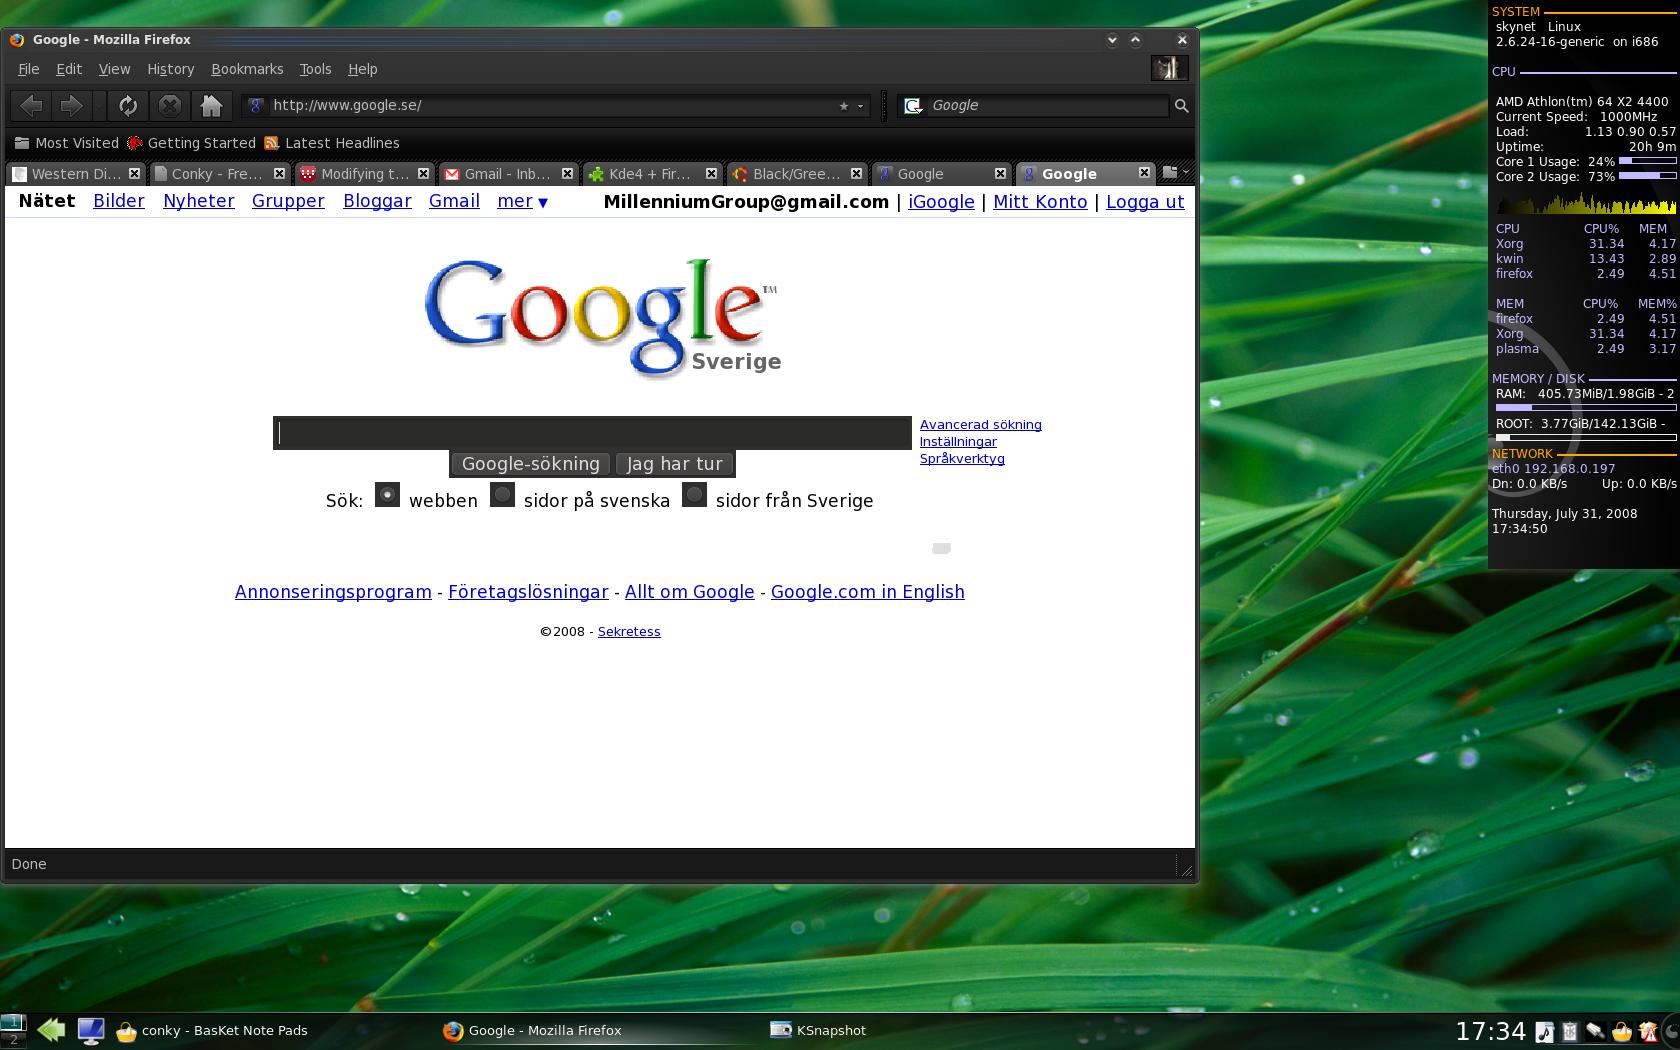Image resolution: width=1680 pixels, height=1050 pixels.
Task: Expand the mer dropdown on Google
Action: 522,201
